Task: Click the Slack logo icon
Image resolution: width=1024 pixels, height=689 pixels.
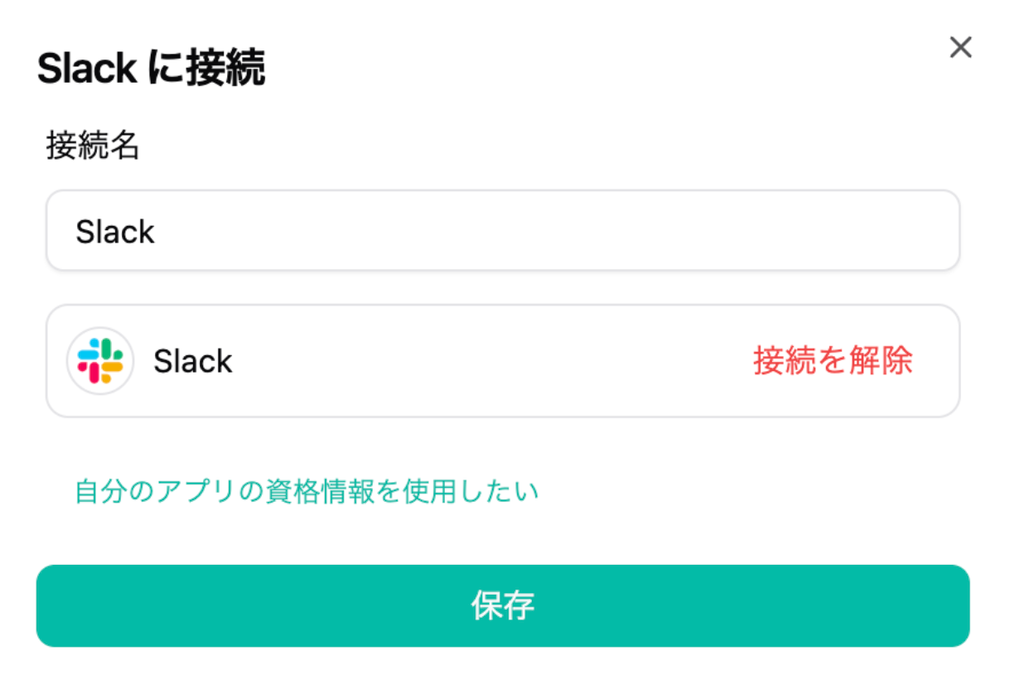Action: [100, 361]
